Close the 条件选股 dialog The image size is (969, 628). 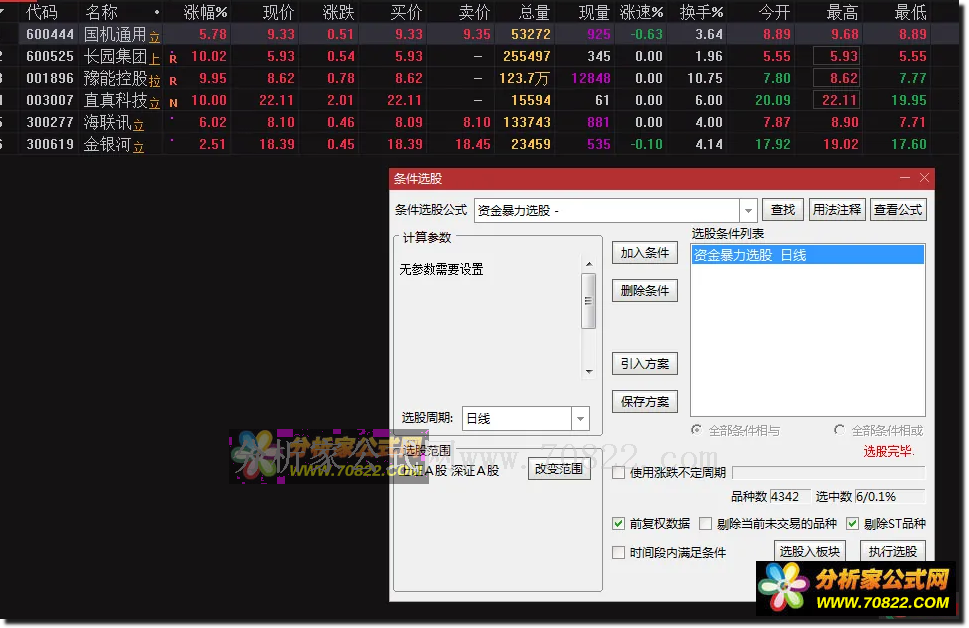924,178
